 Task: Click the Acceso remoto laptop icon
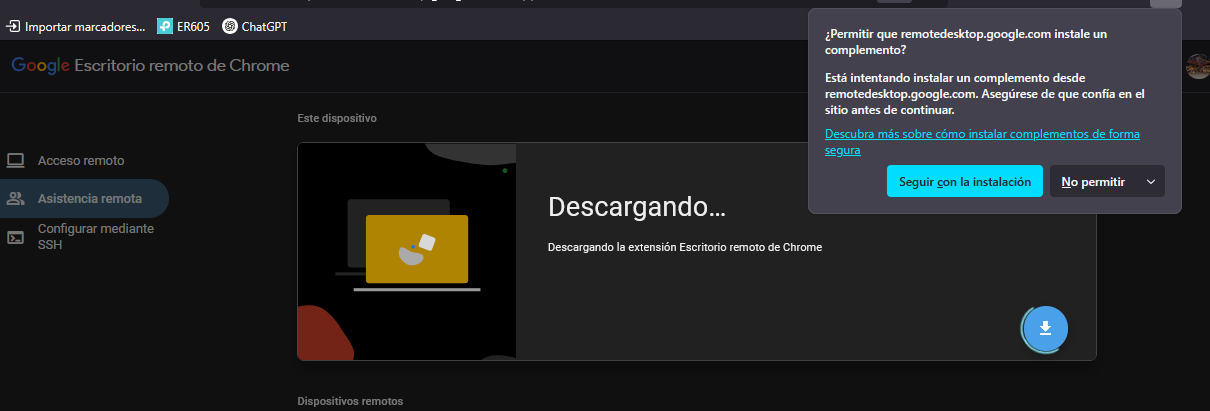[x=15, y=160]
